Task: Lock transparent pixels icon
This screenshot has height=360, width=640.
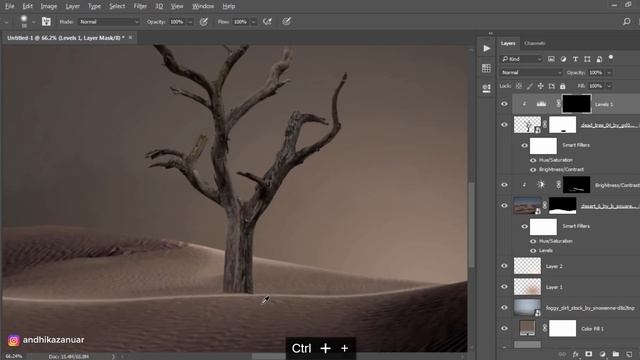Action: (x=518, y=86)
